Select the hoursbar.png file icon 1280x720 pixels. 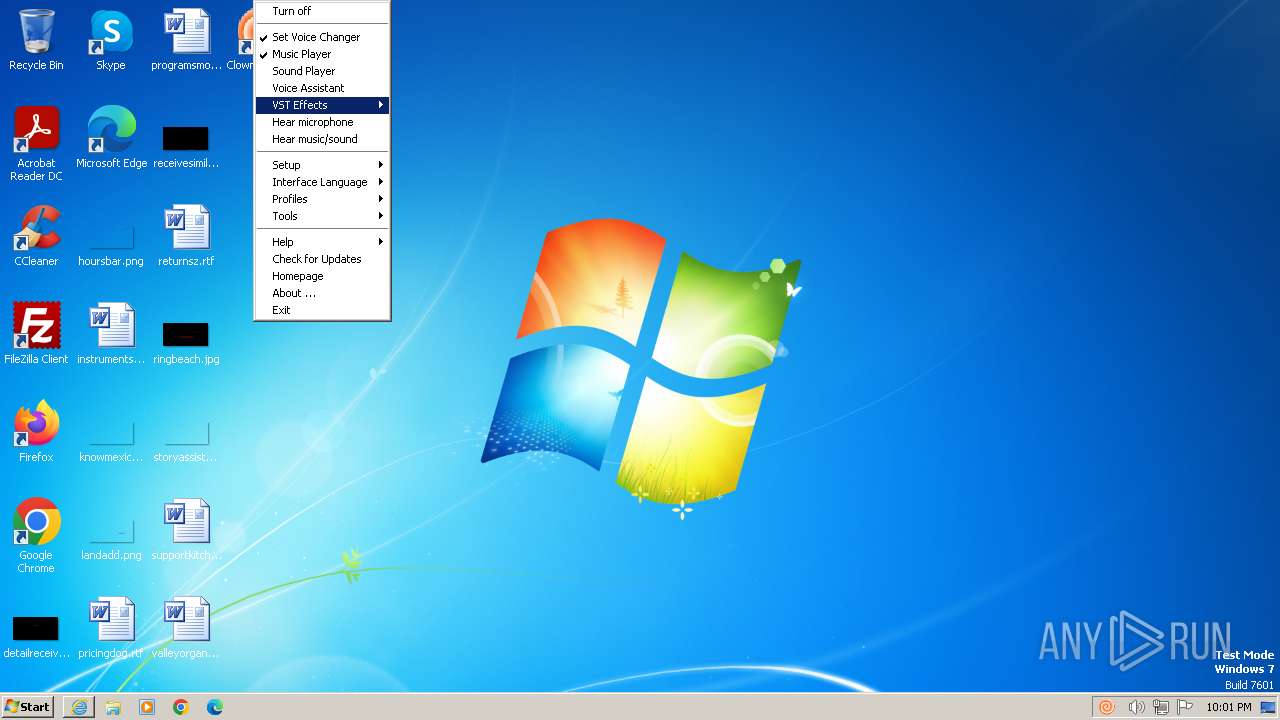(x=111, y=245)
